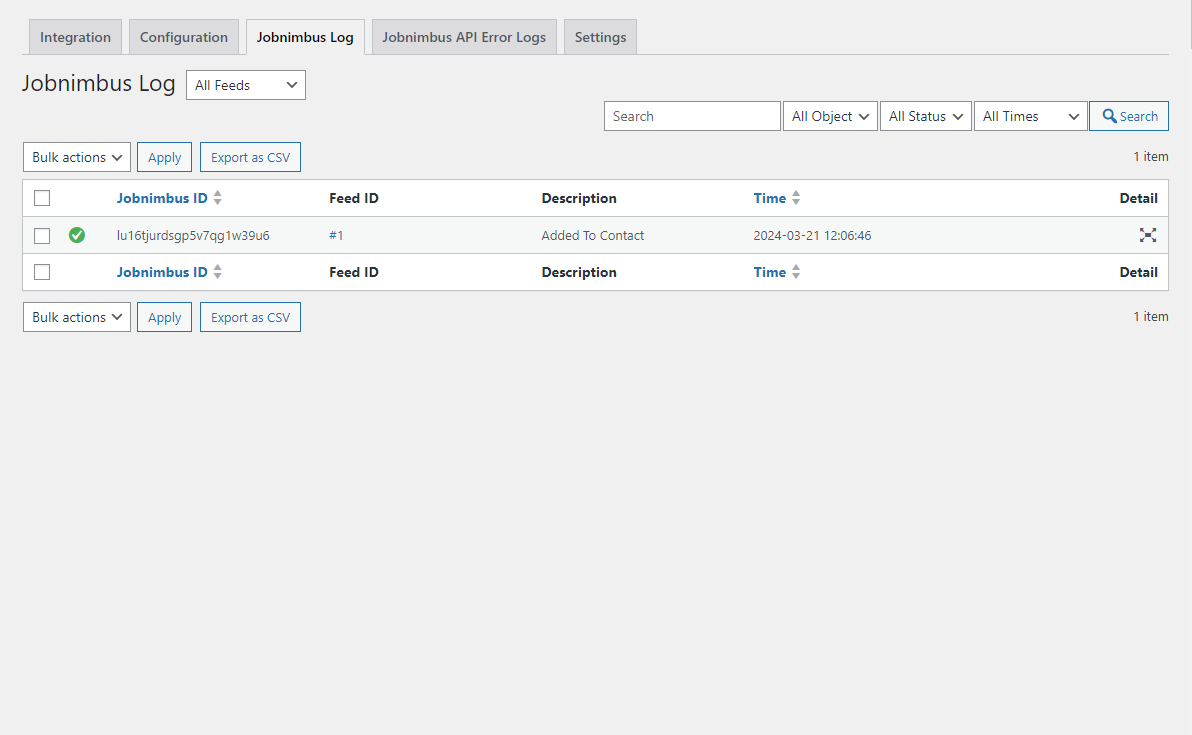Viewport: 1192px width, 735px height.
Task: Expand the All Status filter
Action: click(925, 116)
